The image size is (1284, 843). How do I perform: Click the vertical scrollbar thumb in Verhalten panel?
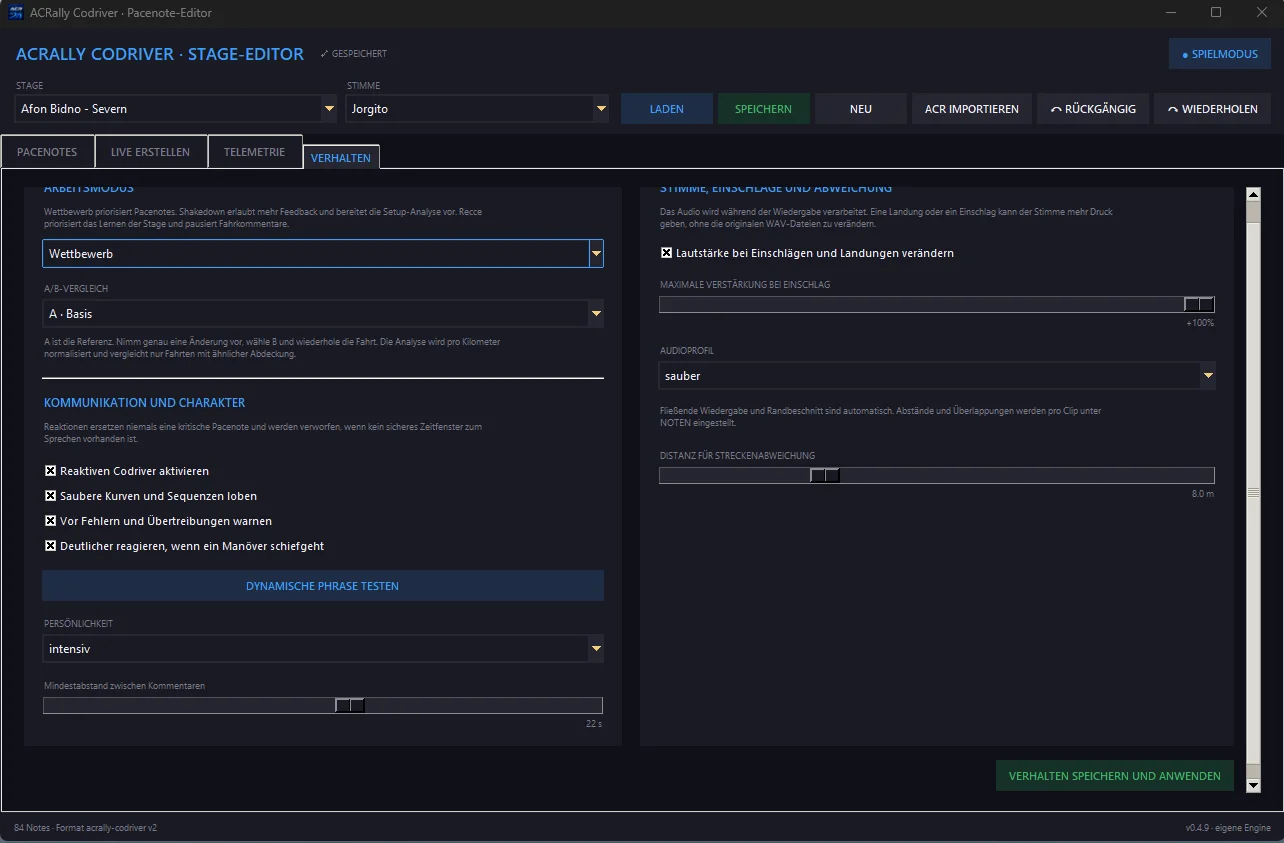1253,492
